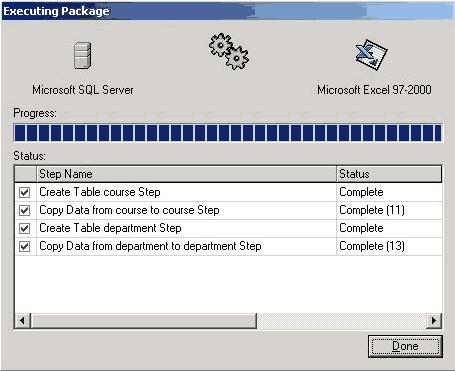Select "Copy Data from department to department Step" text
Screen dimensions: 455x371
click(150, 246)
